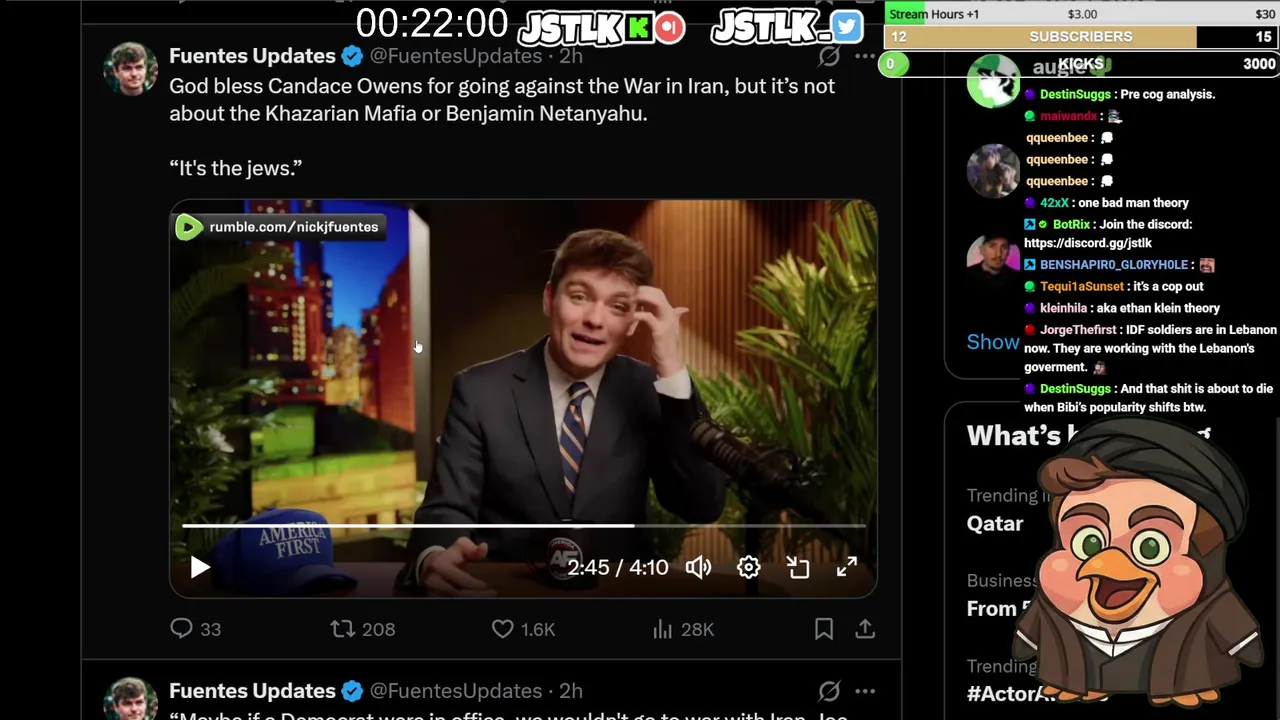The width and height of the screenshot is (1280, 720).
Task: Toggle picture-in-picture mode on the video
Action: (797, 568)
